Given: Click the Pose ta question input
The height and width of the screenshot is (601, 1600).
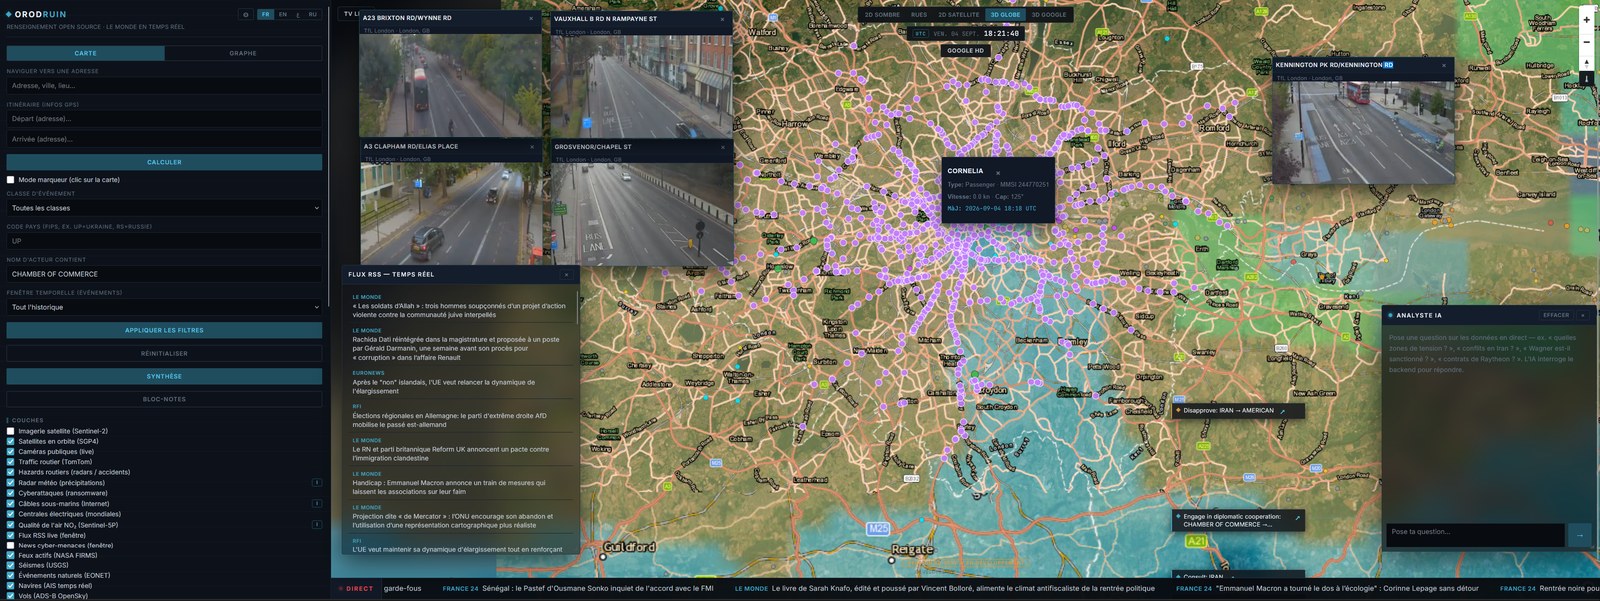Looking at the screenshot, I should 1475,535.
